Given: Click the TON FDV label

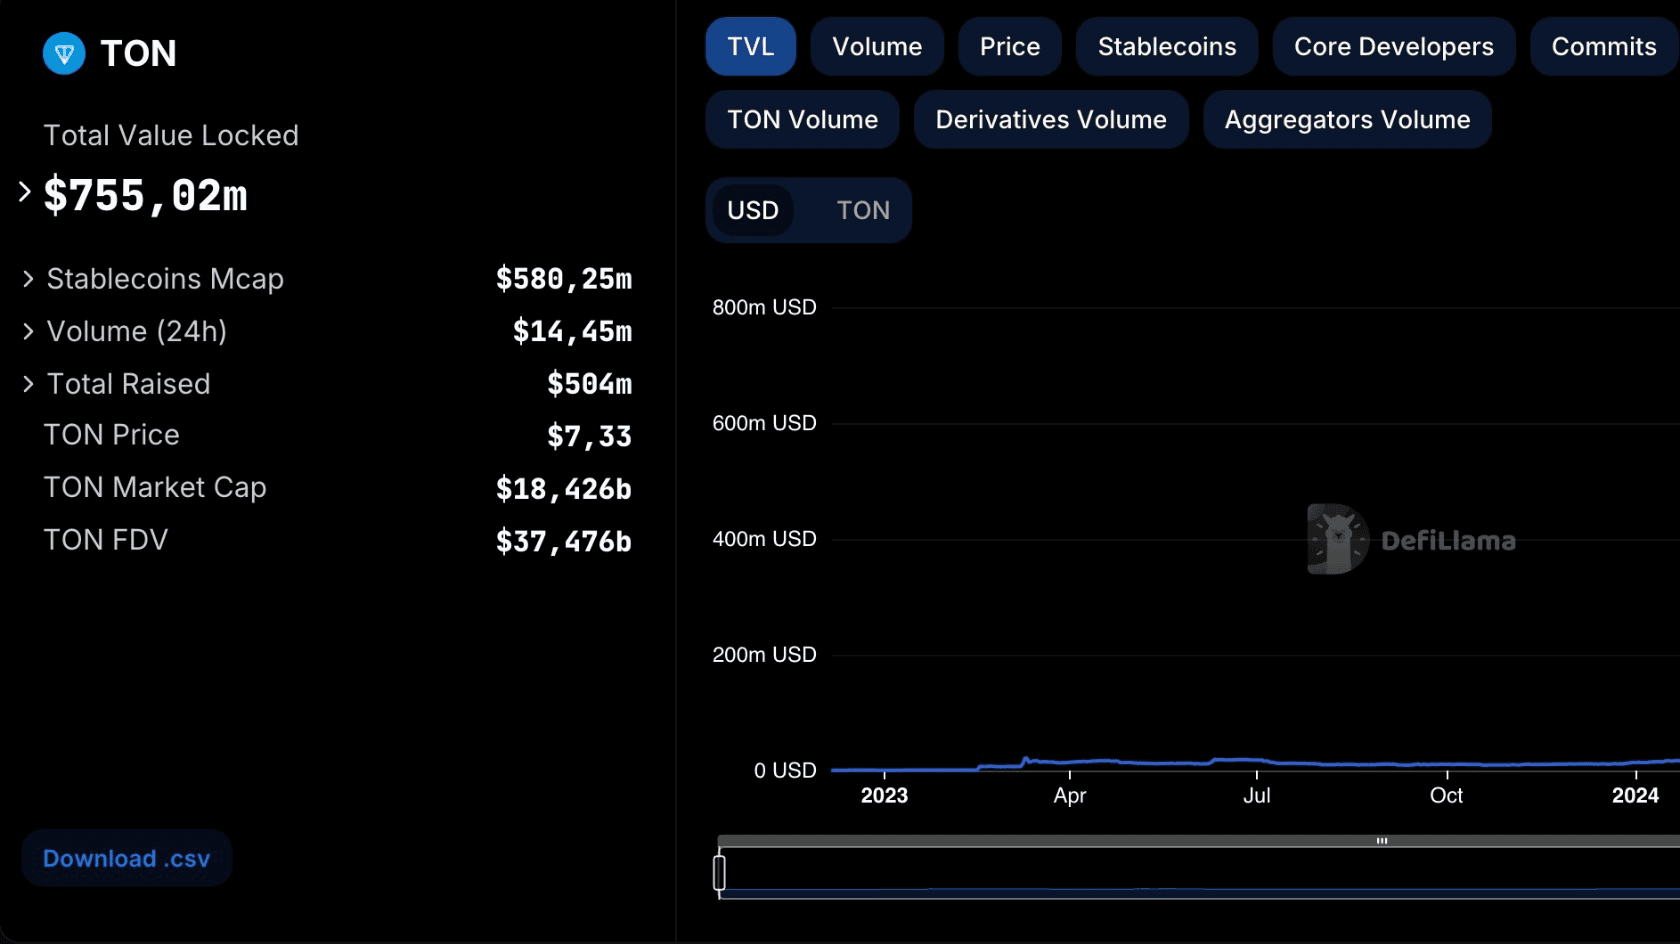Looking at the screenshot, I should pyautogui.click(x=106, y=540).
